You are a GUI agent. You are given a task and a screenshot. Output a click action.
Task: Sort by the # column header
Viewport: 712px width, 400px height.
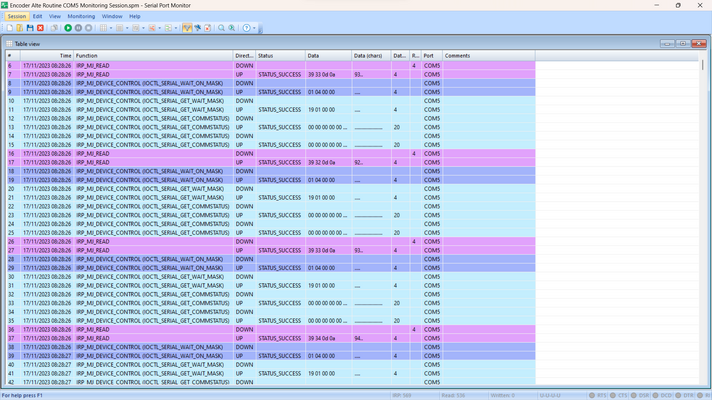pos(13,56)
